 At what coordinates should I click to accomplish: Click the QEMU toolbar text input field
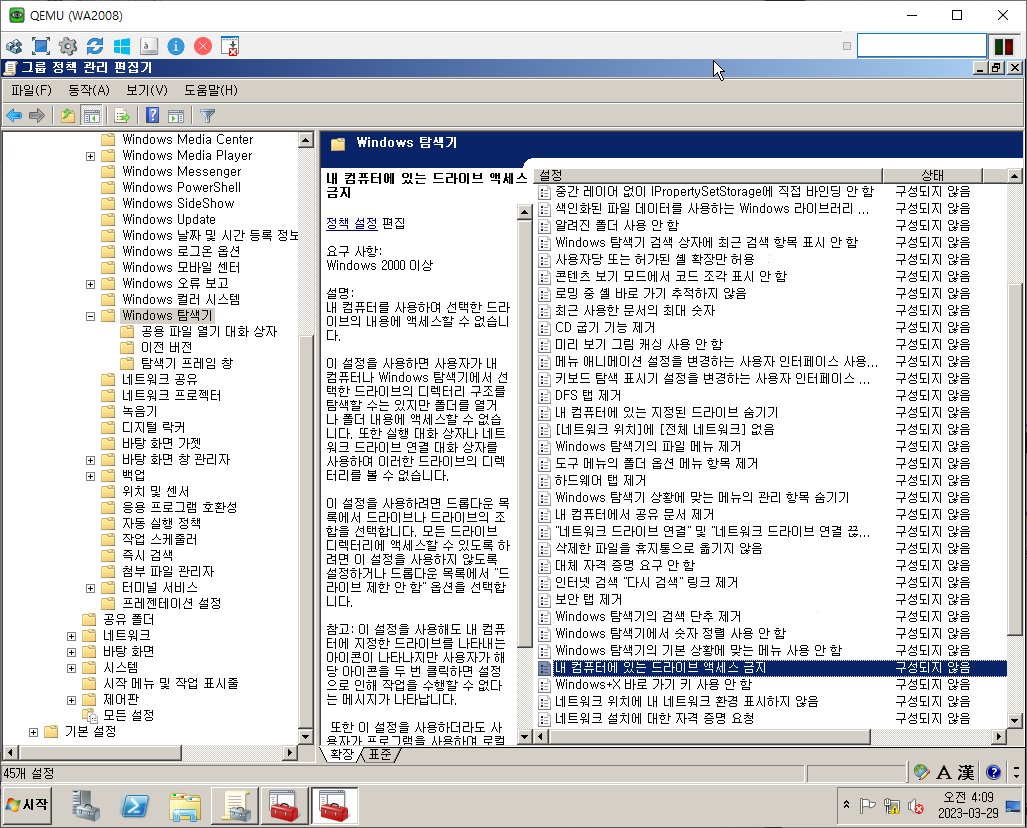922,46
